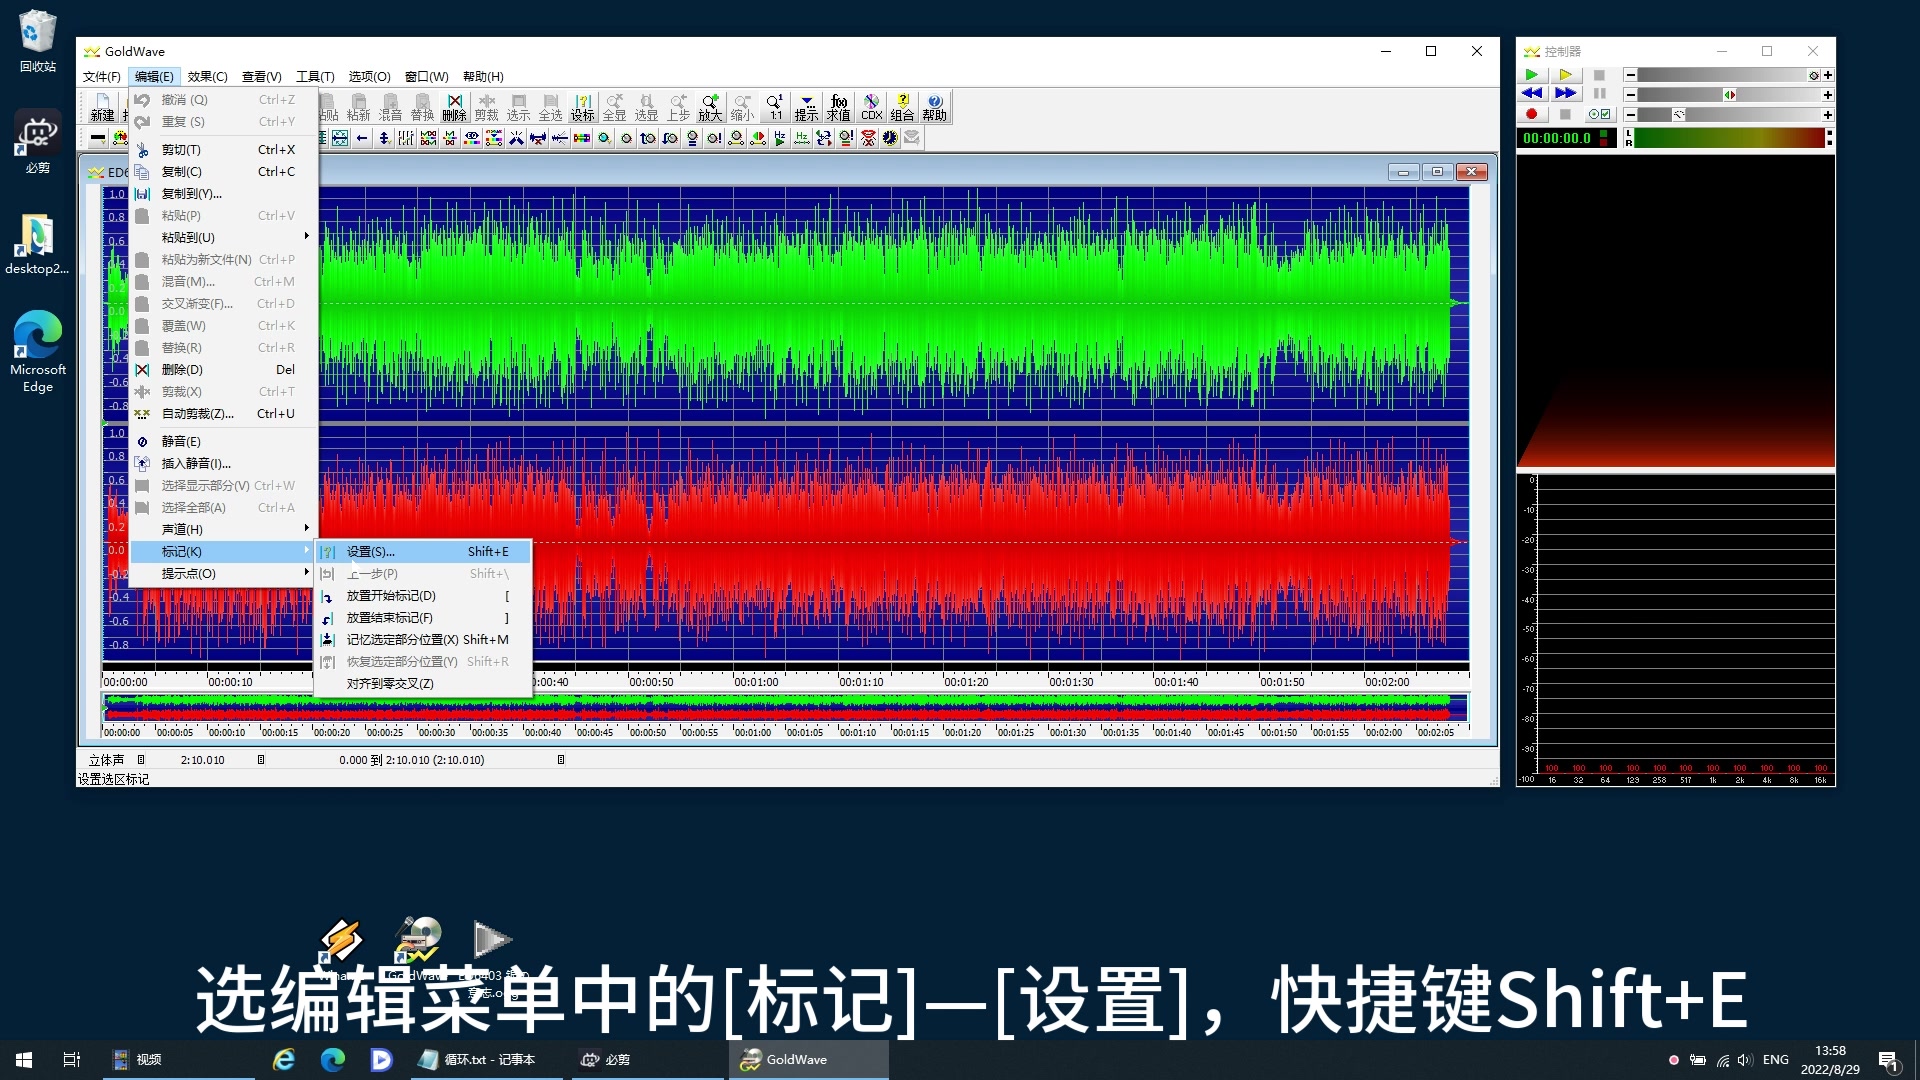
Task: Toggle the monitor checkbox beside the record controls
Action: pos(1605,114)
